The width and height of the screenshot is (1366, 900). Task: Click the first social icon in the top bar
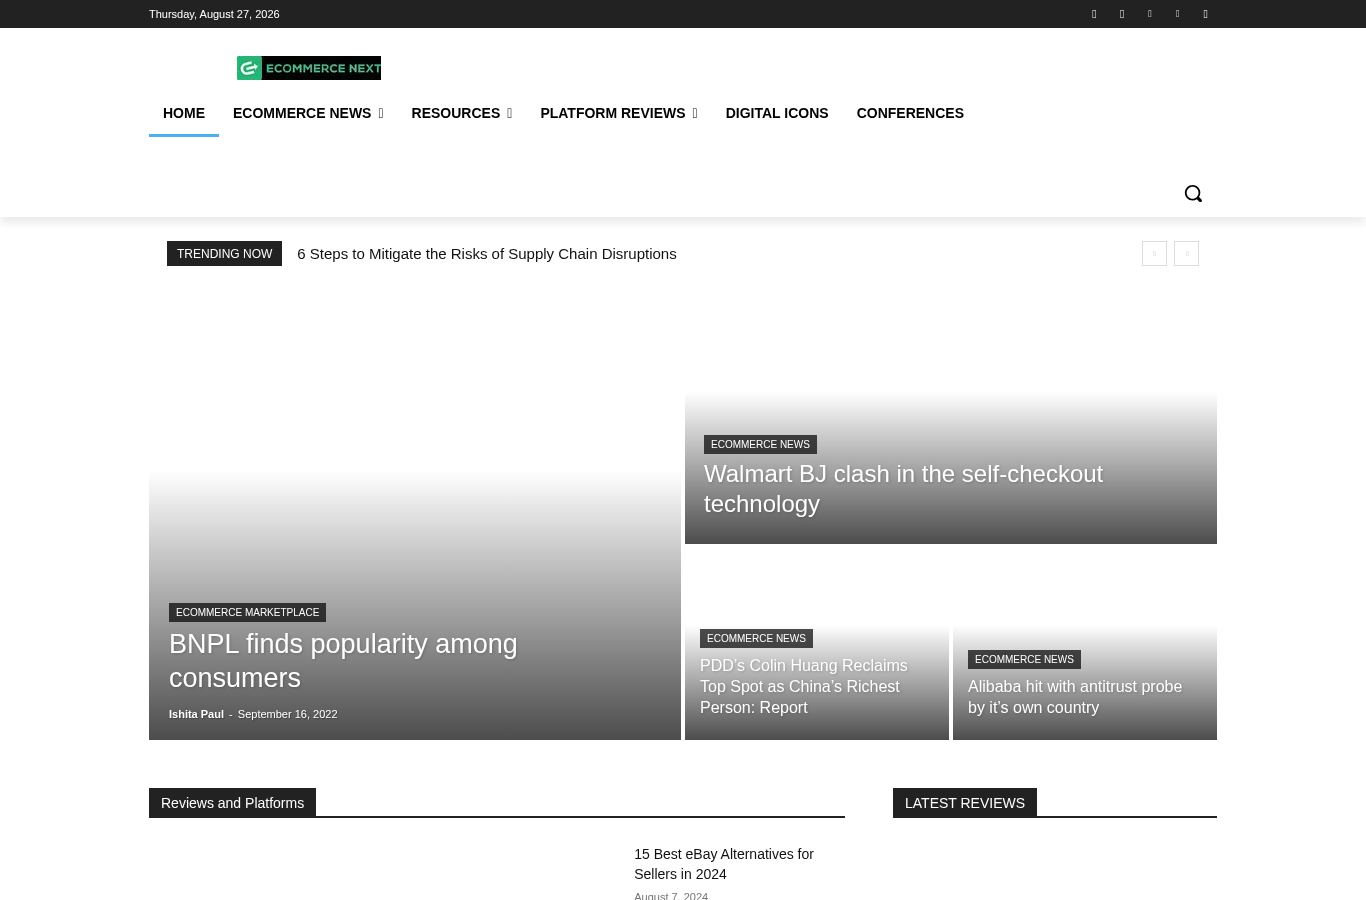[1094, 14]
